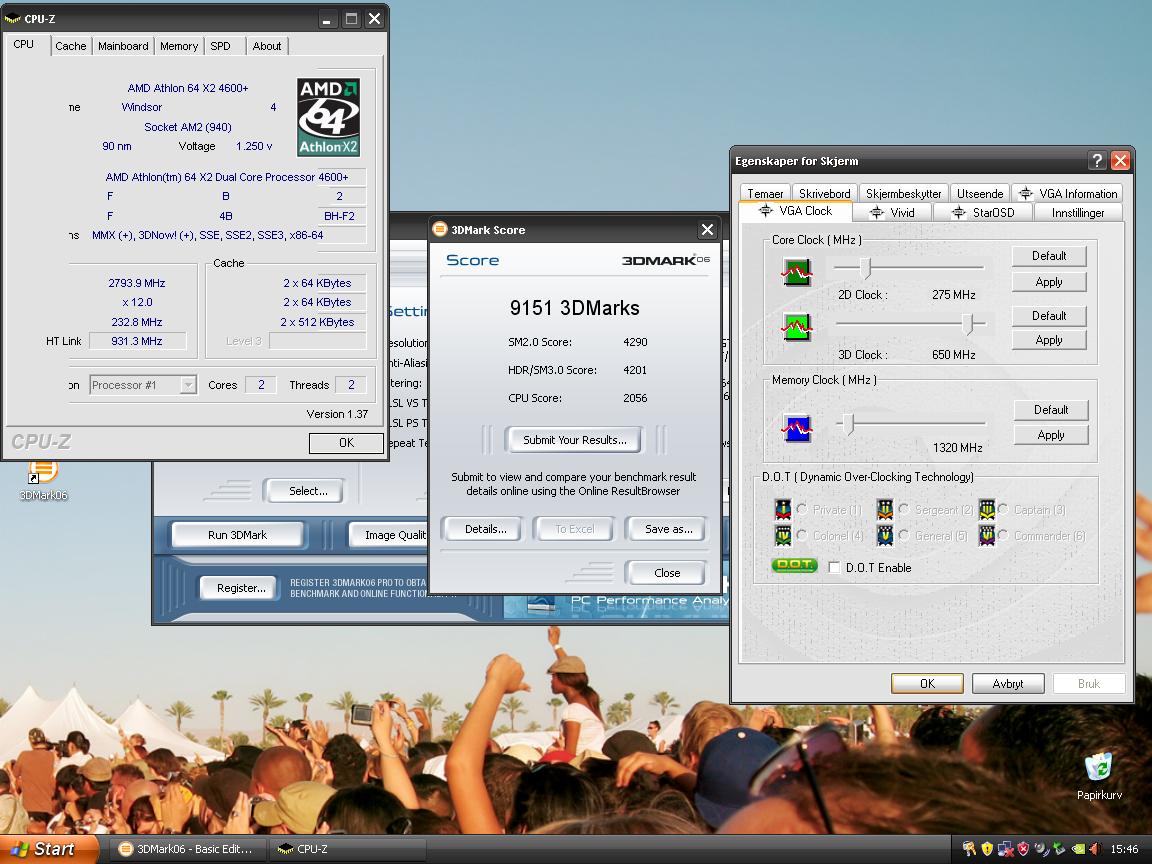The width and height of the screenshot is (1152, 864).
Task: Enable the D.O.T Enable checkbox
Action: point(835,567)
